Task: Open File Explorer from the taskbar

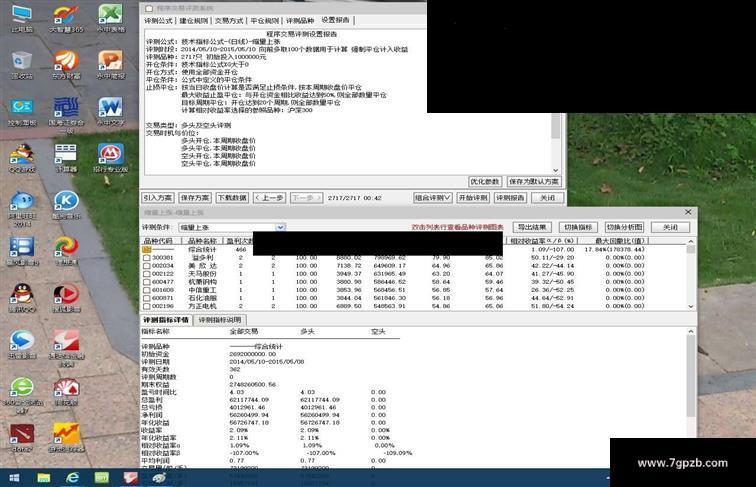Action: [43, 477]
